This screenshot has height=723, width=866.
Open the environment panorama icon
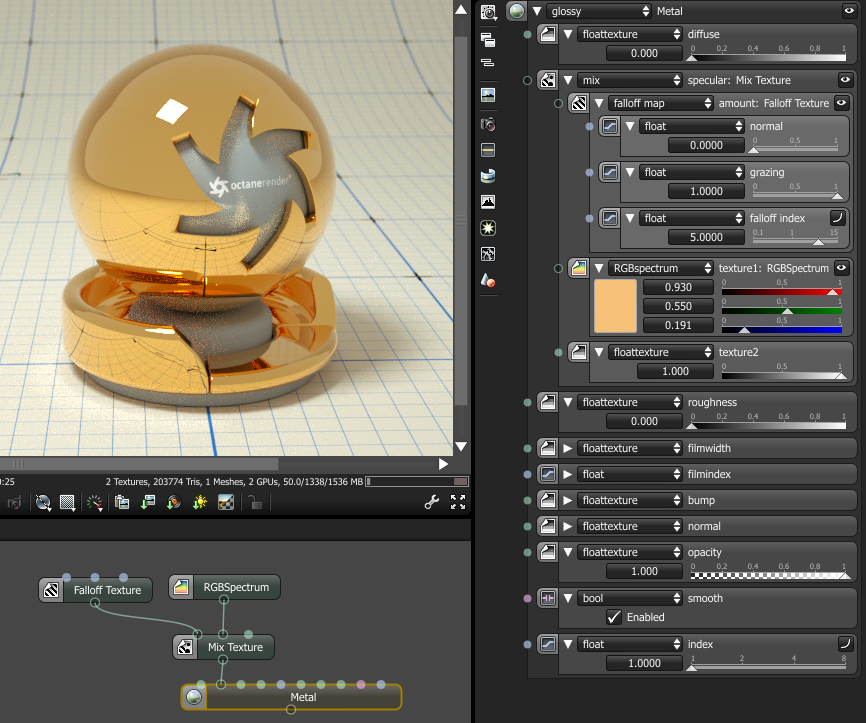pyautogui.click(x=488, y=176)
